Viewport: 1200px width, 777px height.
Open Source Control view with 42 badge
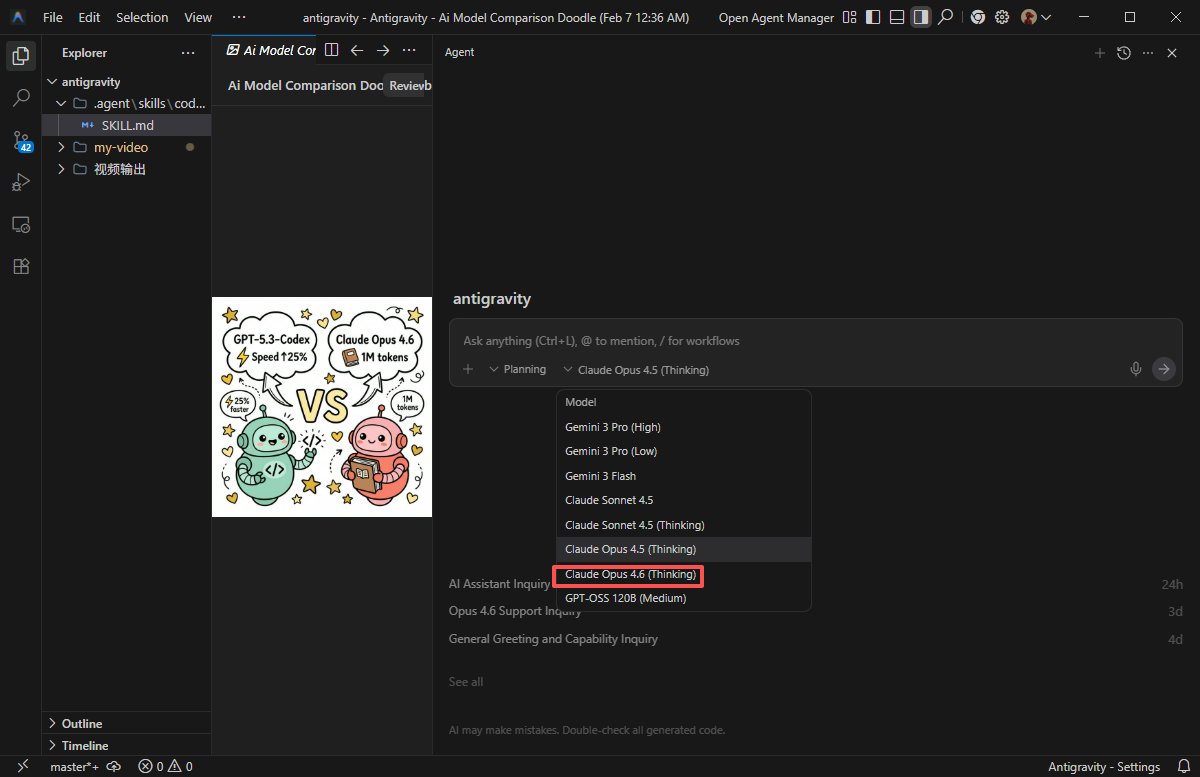(x=21, y=140)
